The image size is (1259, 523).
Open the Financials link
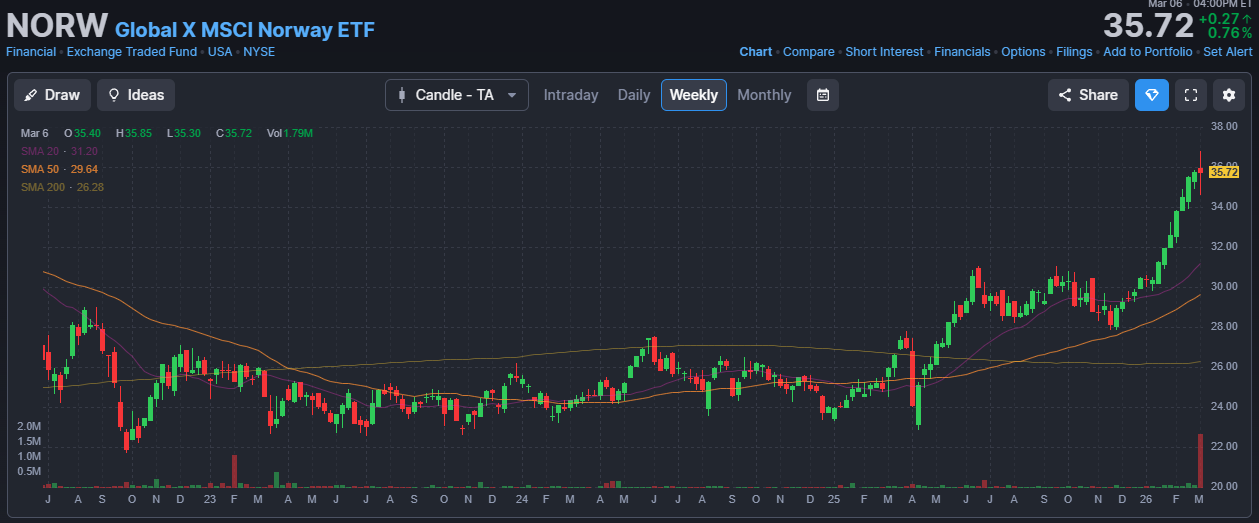click(962, 52)
